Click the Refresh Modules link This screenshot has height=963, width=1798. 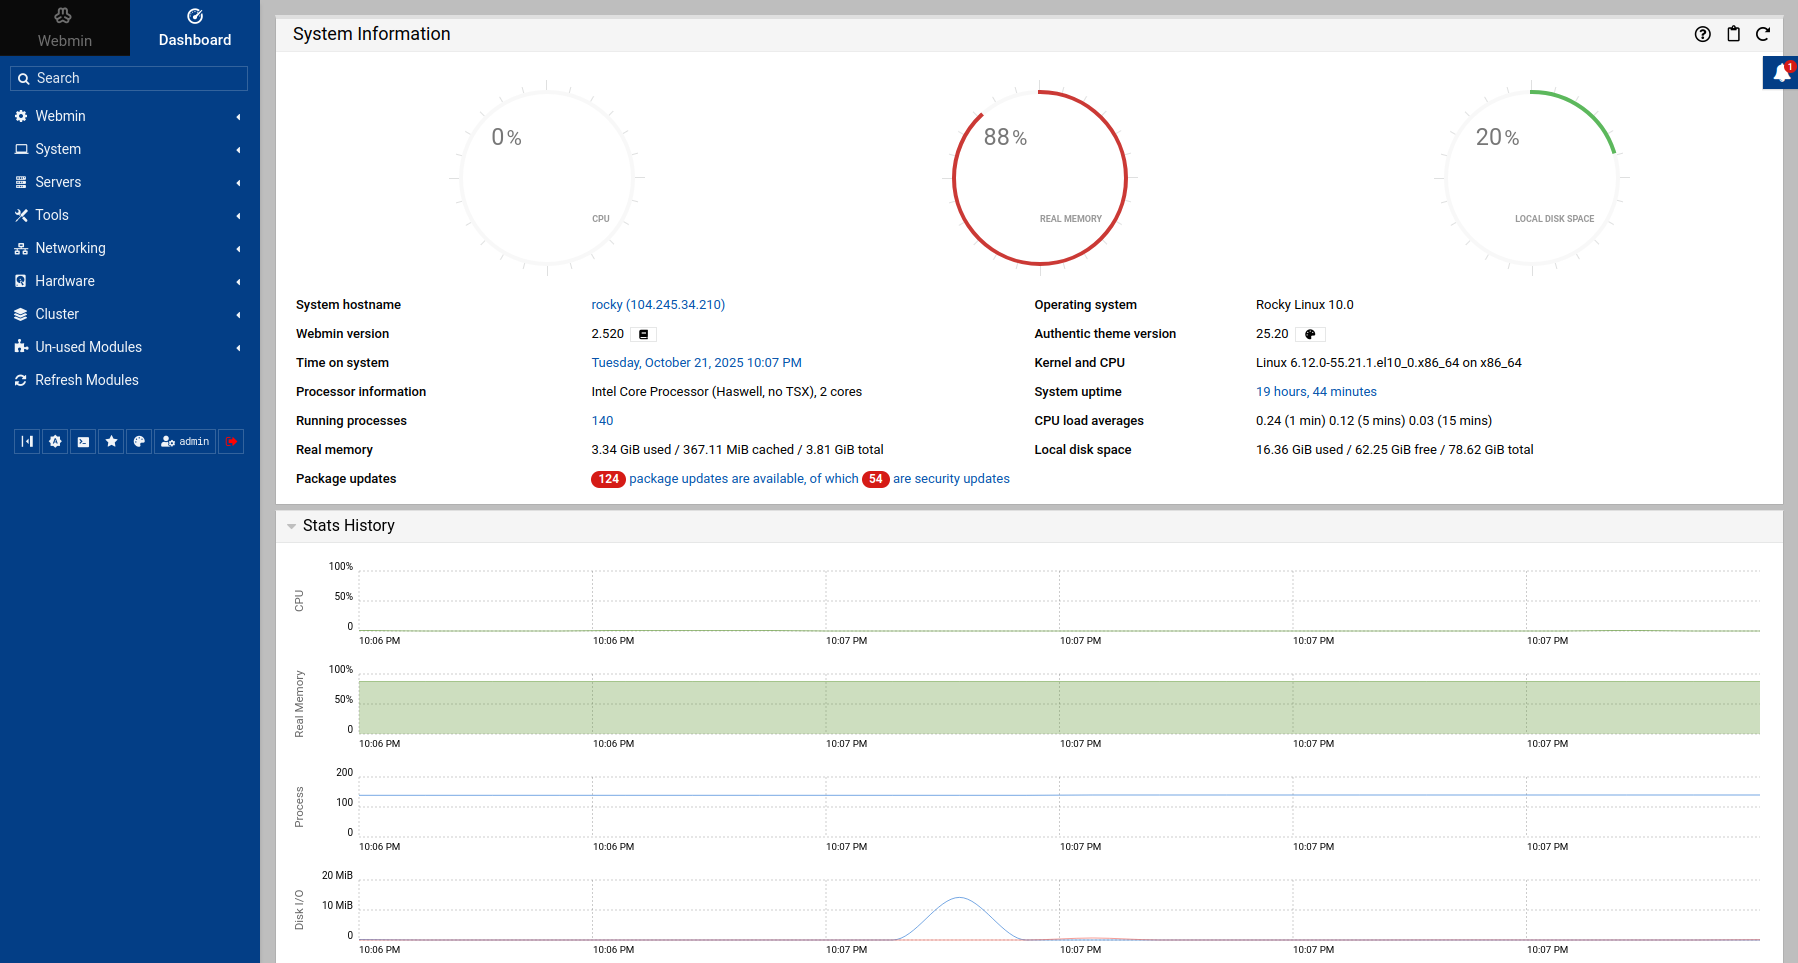click(x=86, y=380)
